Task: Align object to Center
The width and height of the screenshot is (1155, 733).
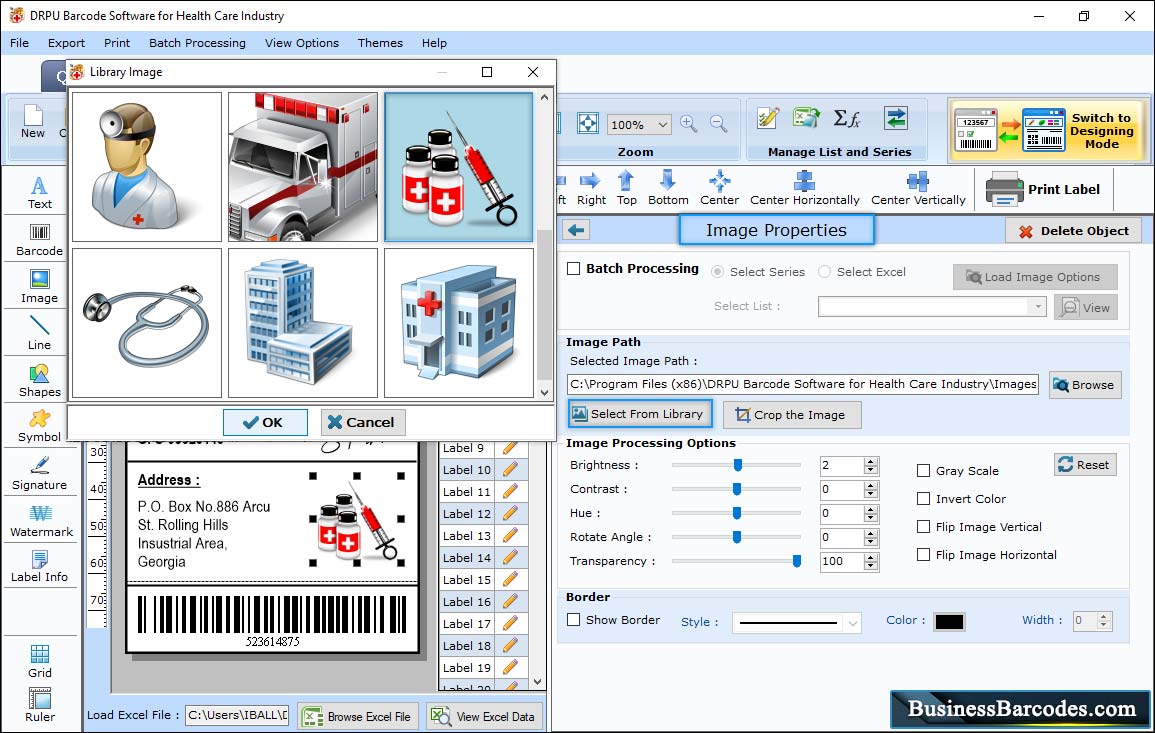Action: click(x=719, y=189)
